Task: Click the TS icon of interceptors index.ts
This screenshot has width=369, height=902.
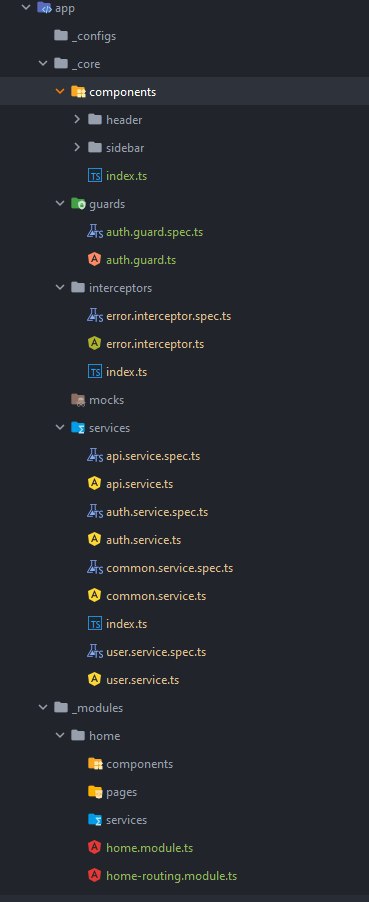Action: (95, 372)
